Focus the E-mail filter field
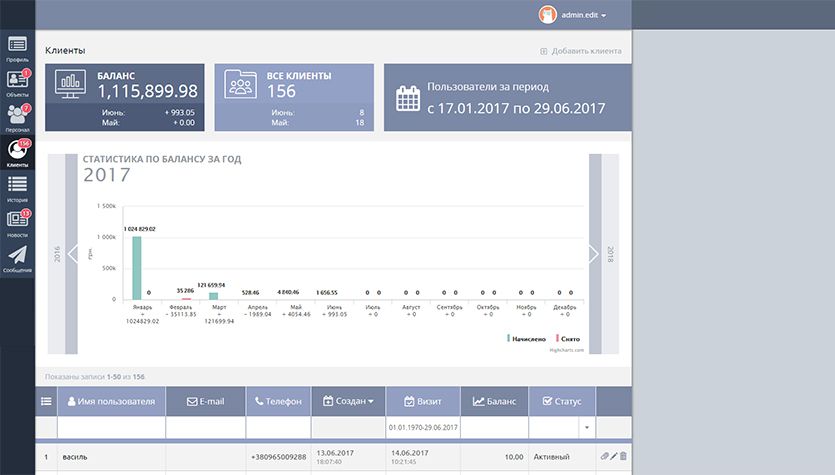835x475 pixels. tap(206, 428)
